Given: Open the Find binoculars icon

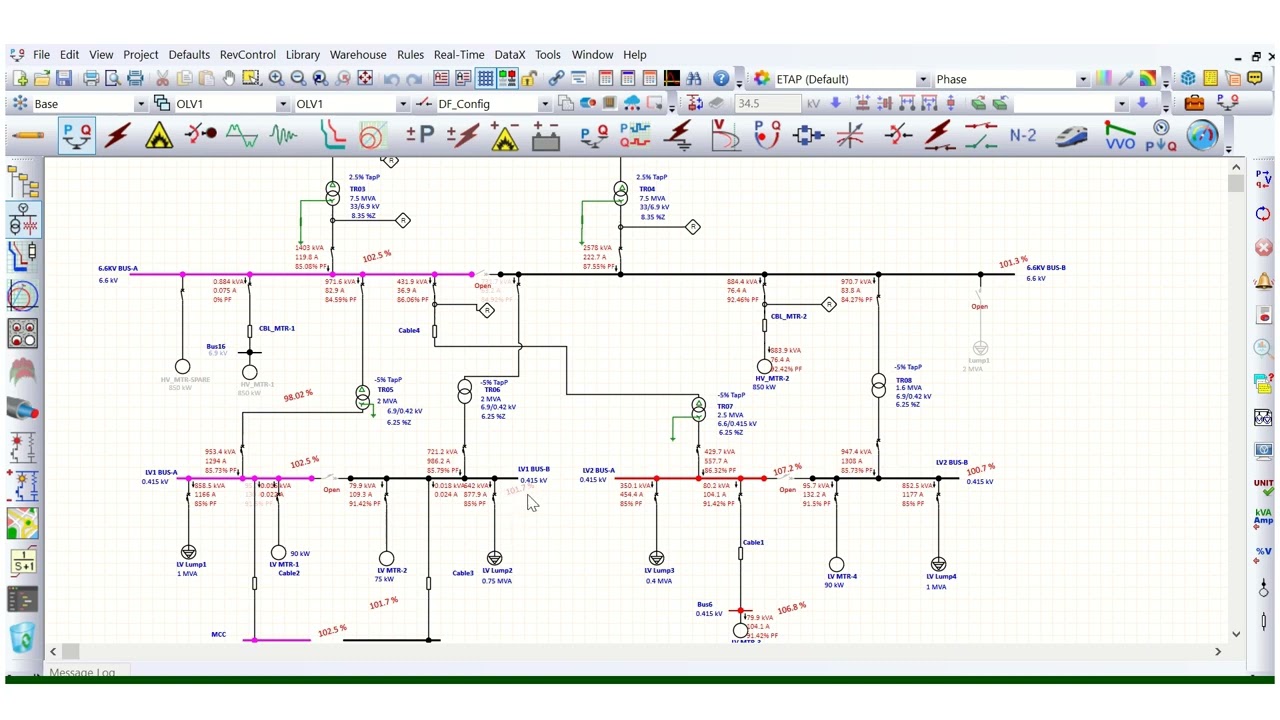Looking at the screenshot, I should coord(693,79).
